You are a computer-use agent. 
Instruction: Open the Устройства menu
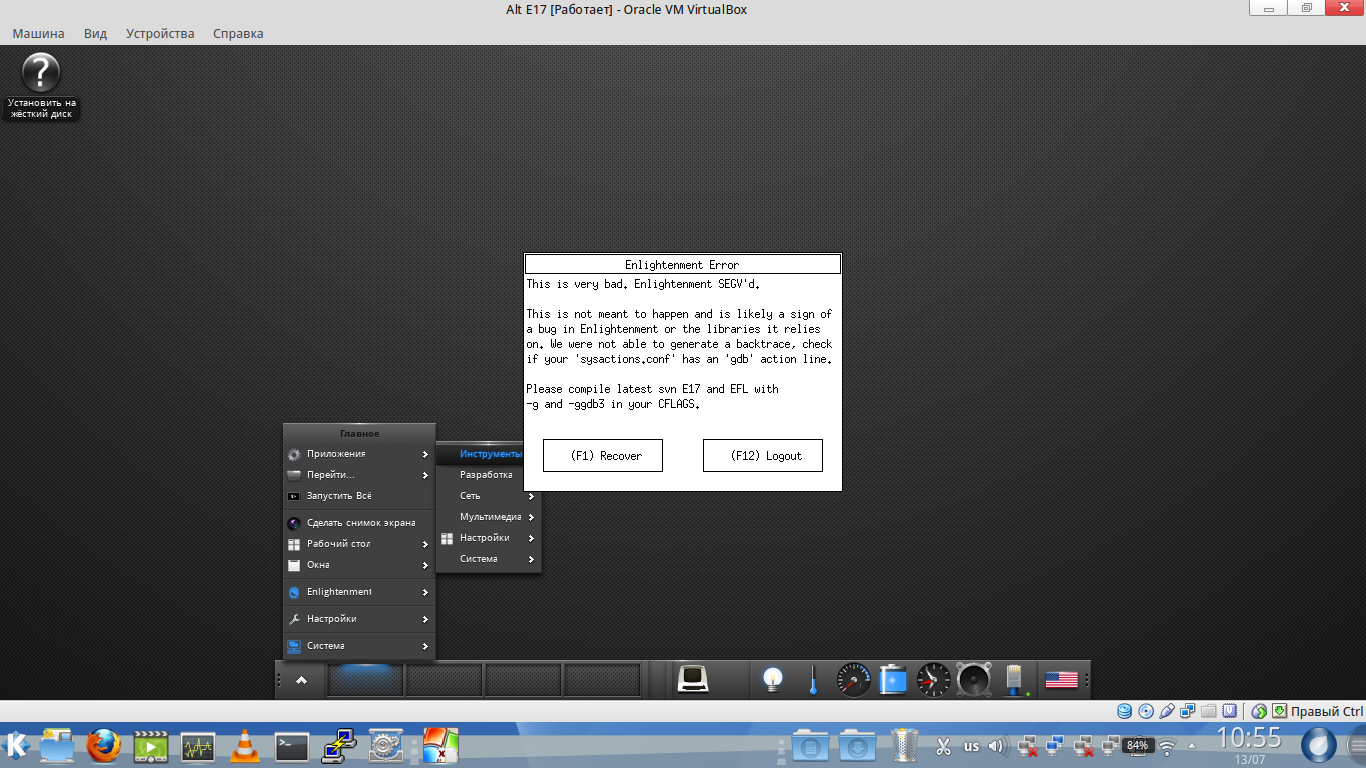click(x=160, y=33)
